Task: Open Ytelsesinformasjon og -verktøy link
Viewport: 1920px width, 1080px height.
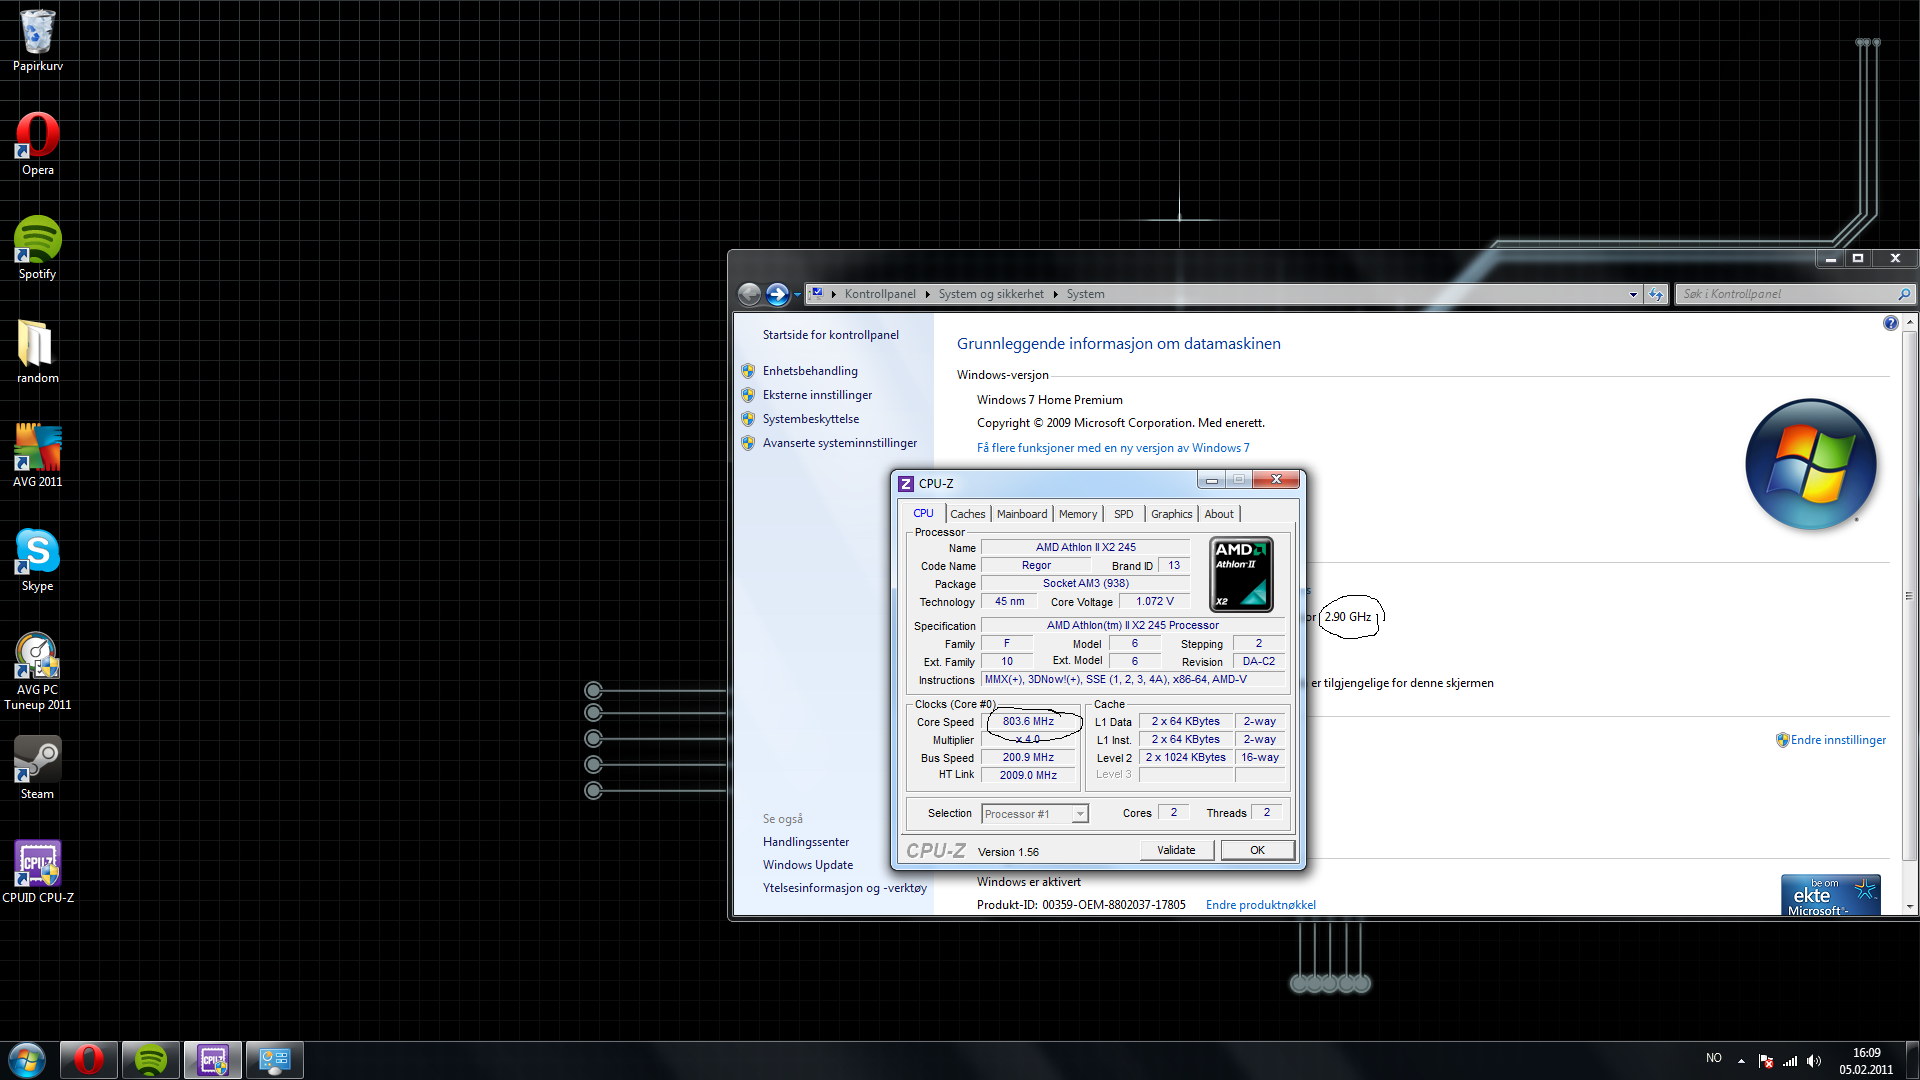Action: point(845,888)
